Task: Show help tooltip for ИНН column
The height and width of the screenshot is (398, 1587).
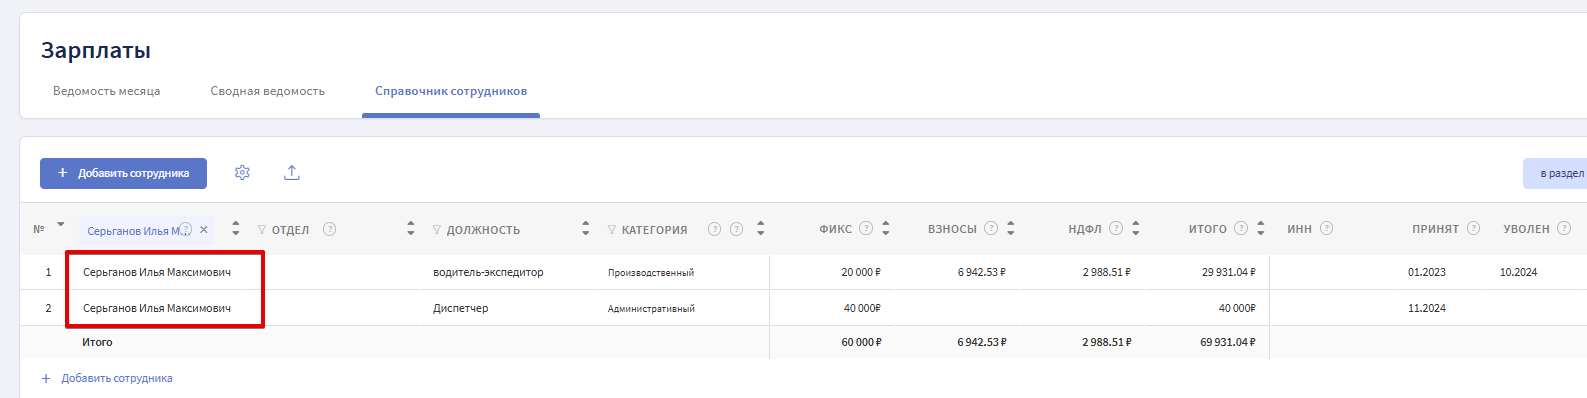Action: (1327, 228)
